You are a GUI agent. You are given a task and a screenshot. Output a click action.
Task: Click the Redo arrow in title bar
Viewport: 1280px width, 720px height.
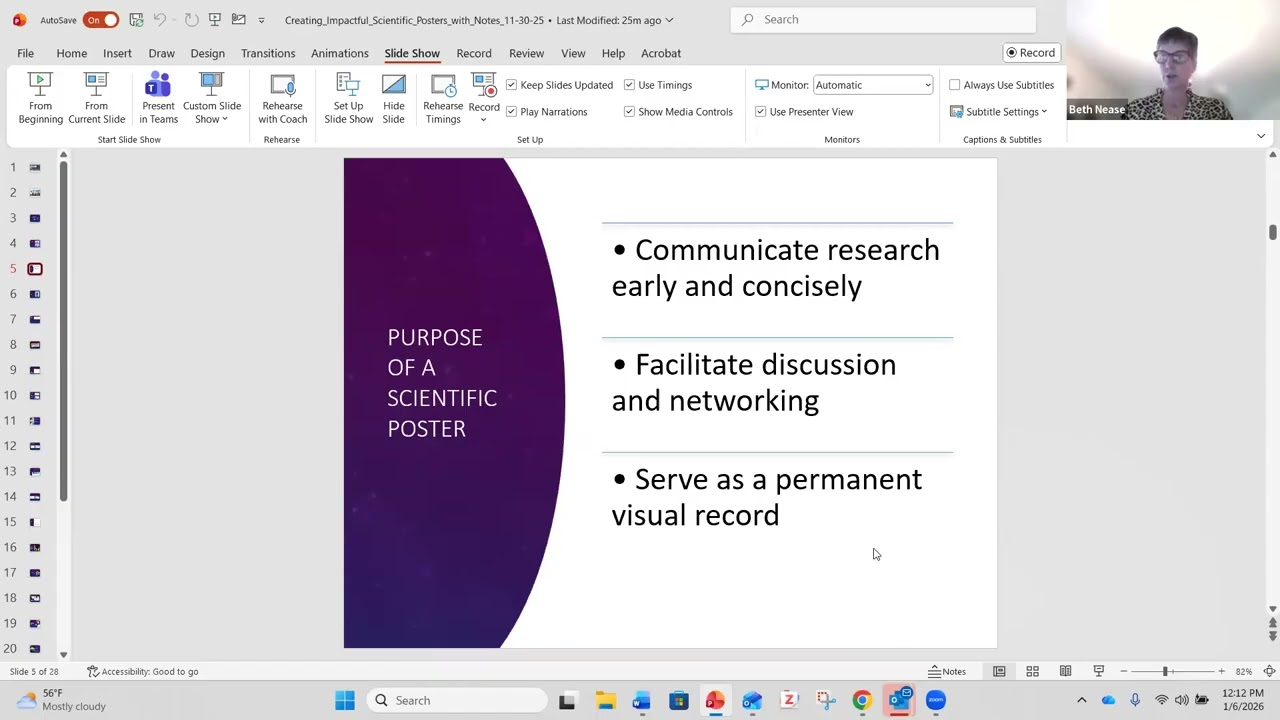coord(191,20)
